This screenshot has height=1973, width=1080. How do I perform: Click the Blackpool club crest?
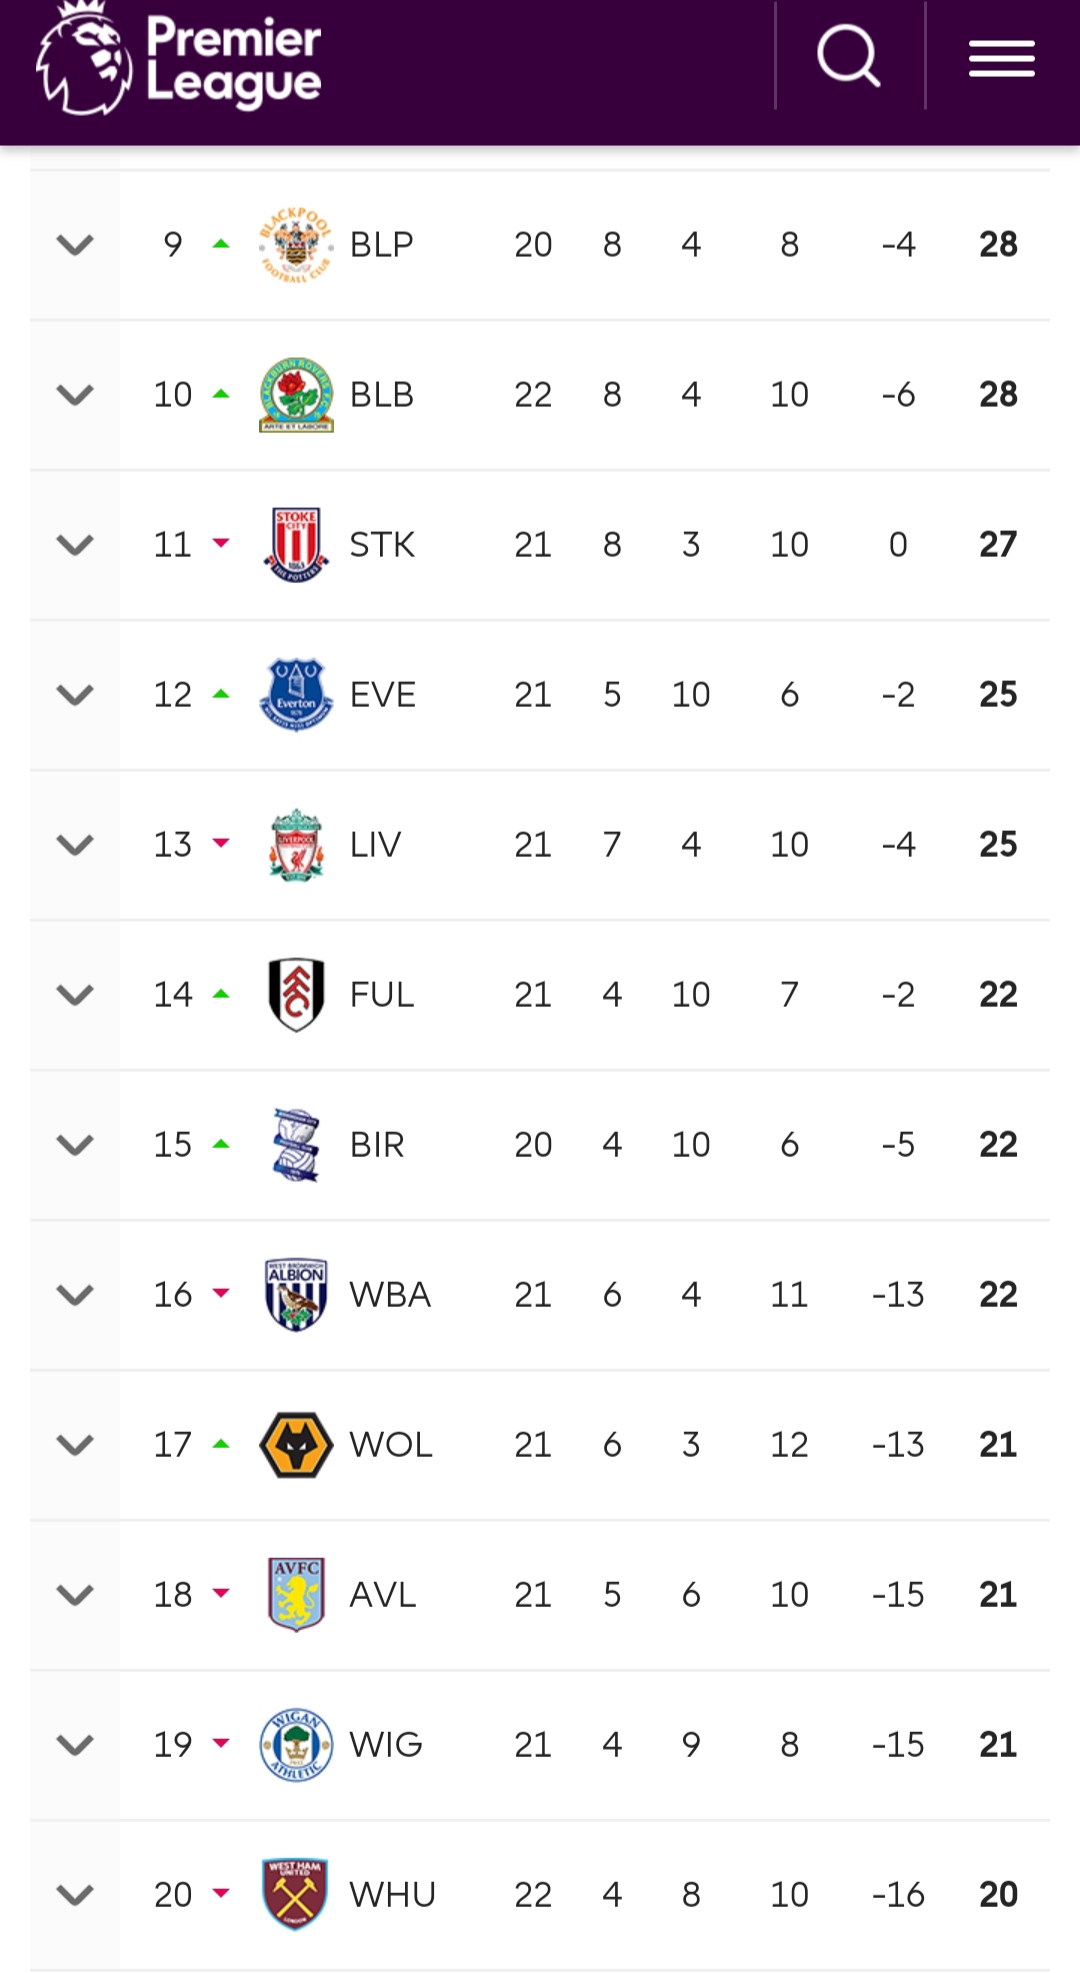[296, 245]
